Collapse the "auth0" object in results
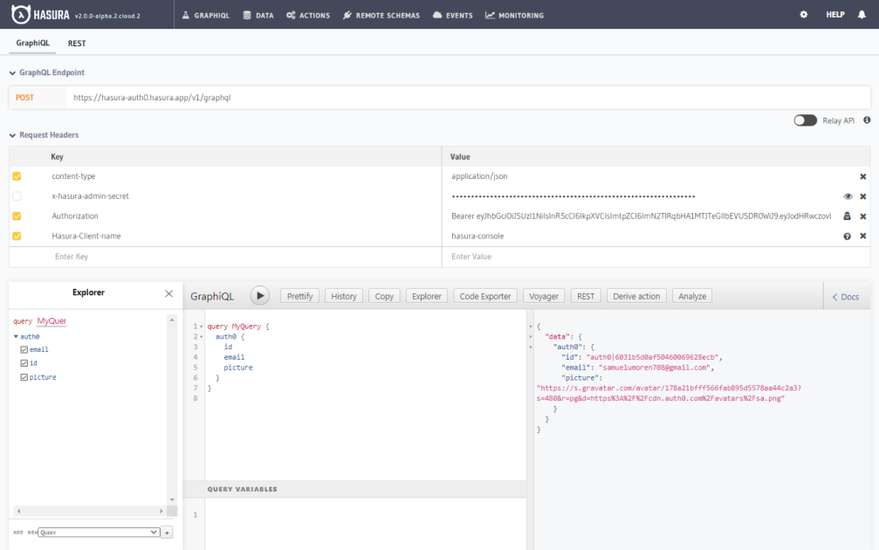 click(x=530, y=347)
